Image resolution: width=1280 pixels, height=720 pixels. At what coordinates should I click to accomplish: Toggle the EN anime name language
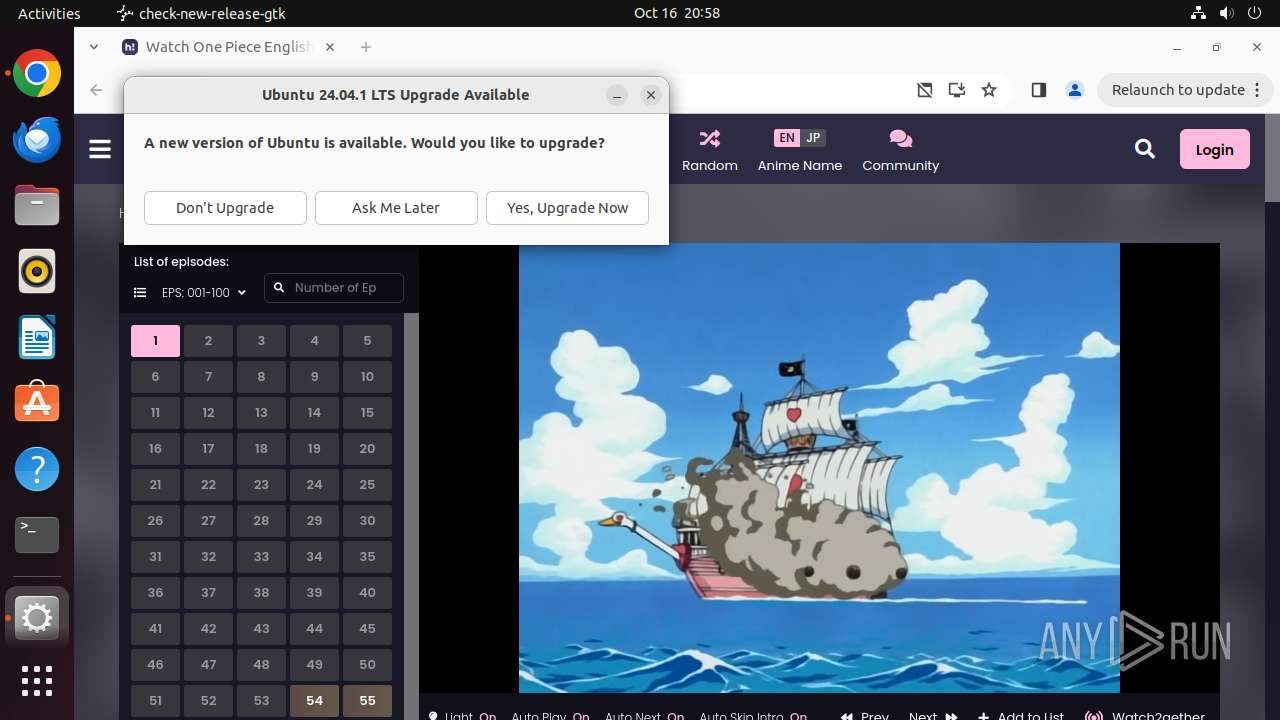[787, 138]
